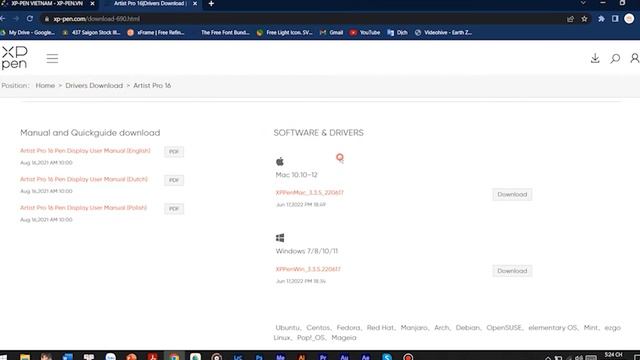The image size is (640, 360).
Task: Open Skype from the taskbar
Action: 387,357
